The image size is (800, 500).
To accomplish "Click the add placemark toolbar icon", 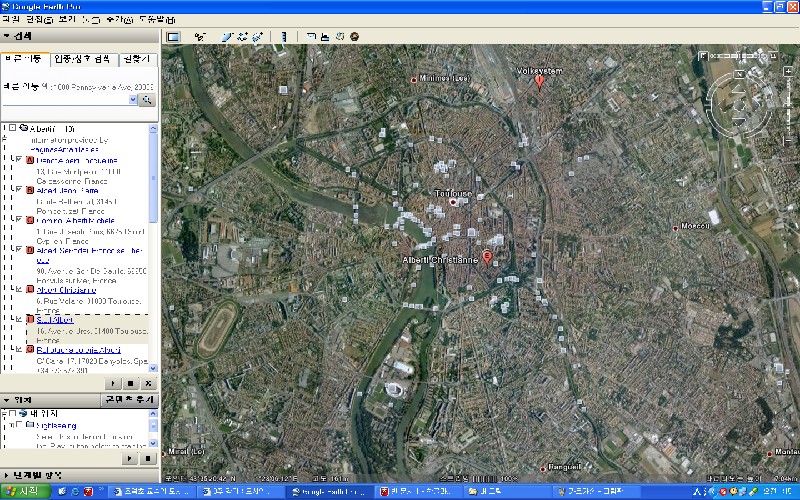I will tap(200, 37).
